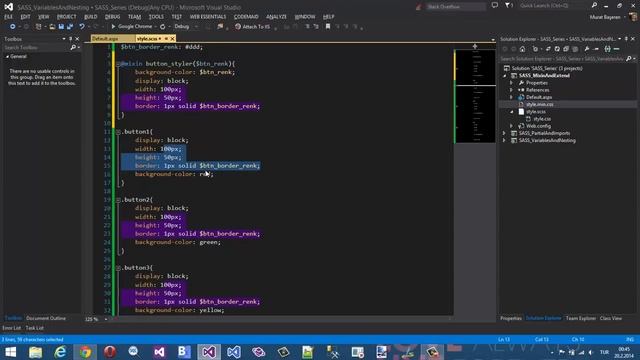
Task: Click the green braces icon in Solution Explorer
Action: pyautogui.click(x=607, y=49)
